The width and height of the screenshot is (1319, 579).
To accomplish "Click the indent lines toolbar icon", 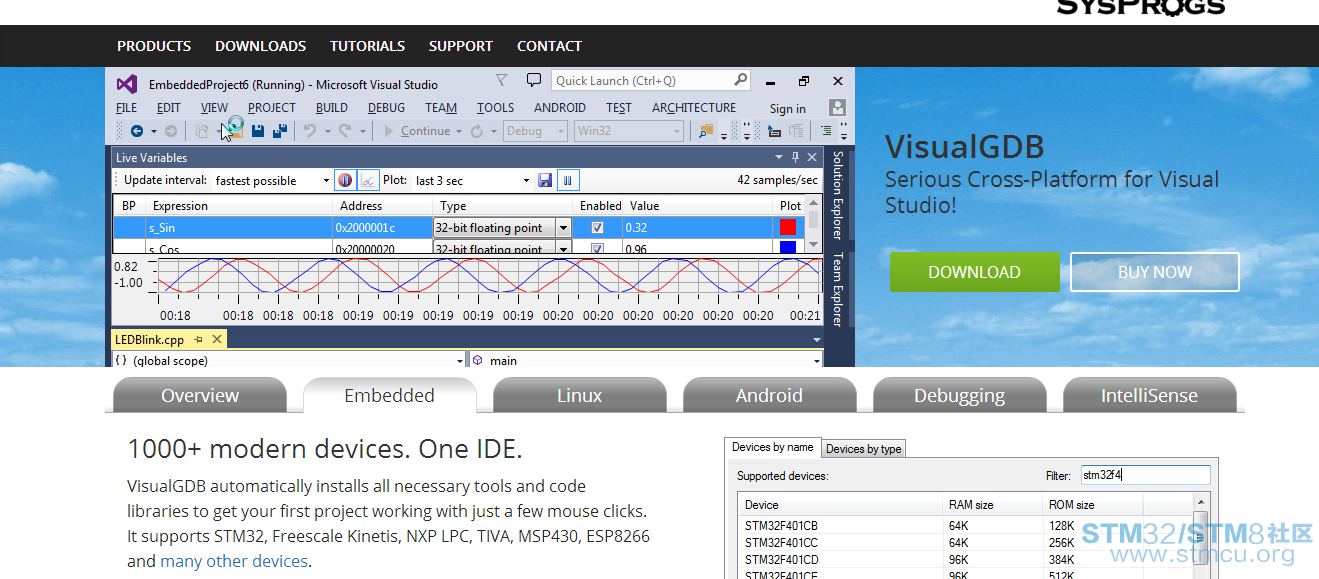I will [x=826, y=131].
